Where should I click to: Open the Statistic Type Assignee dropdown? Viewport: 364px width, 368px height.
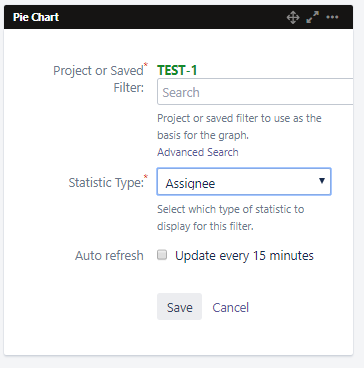pos(244,182)
